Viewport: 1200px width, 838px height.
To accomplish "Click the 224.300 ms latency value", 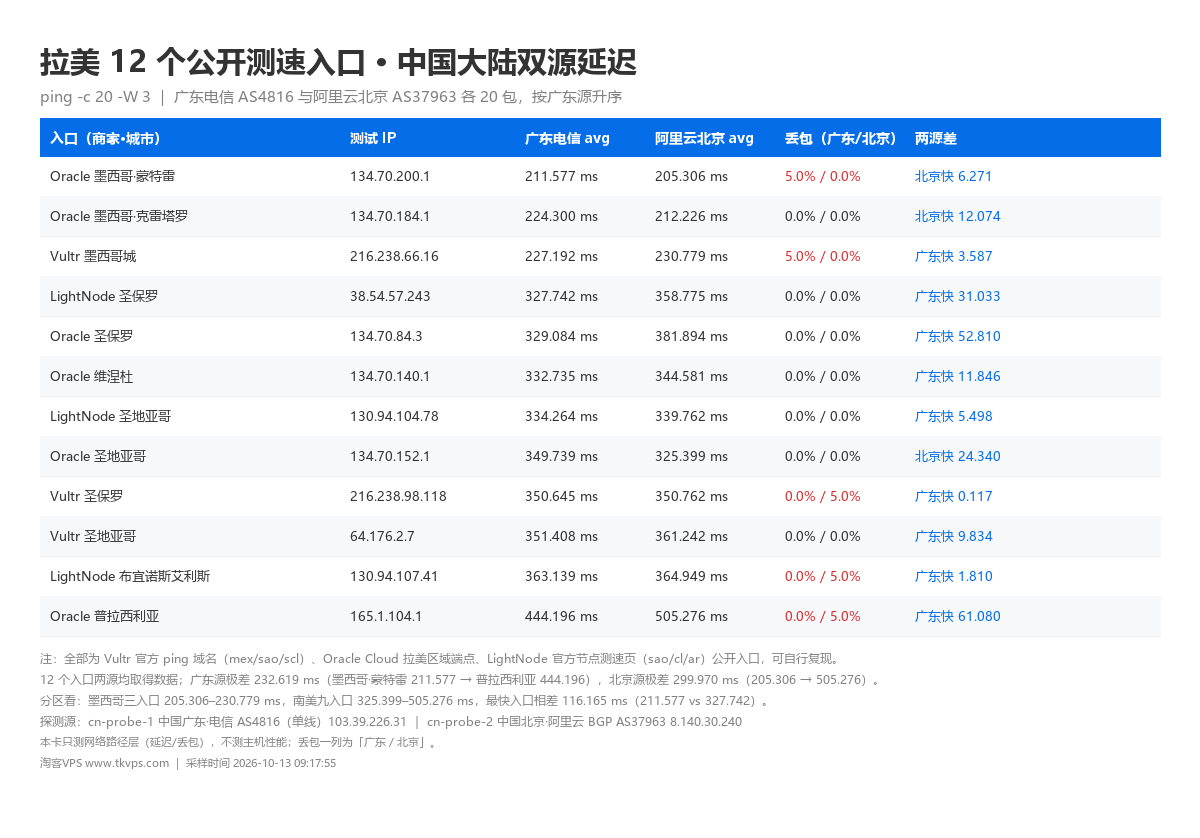I will (561, 216).
